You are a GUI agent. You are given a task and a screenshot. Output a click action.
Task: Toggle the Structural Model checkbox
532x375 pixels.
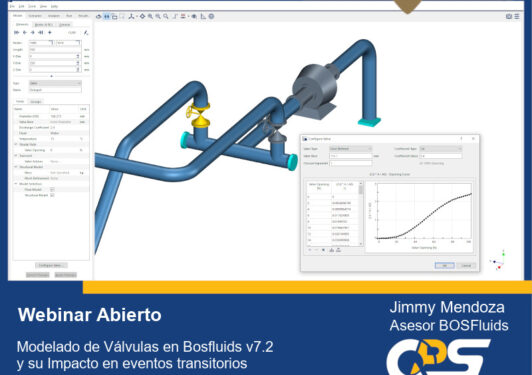pyautogui.click(x=52, y=195)
